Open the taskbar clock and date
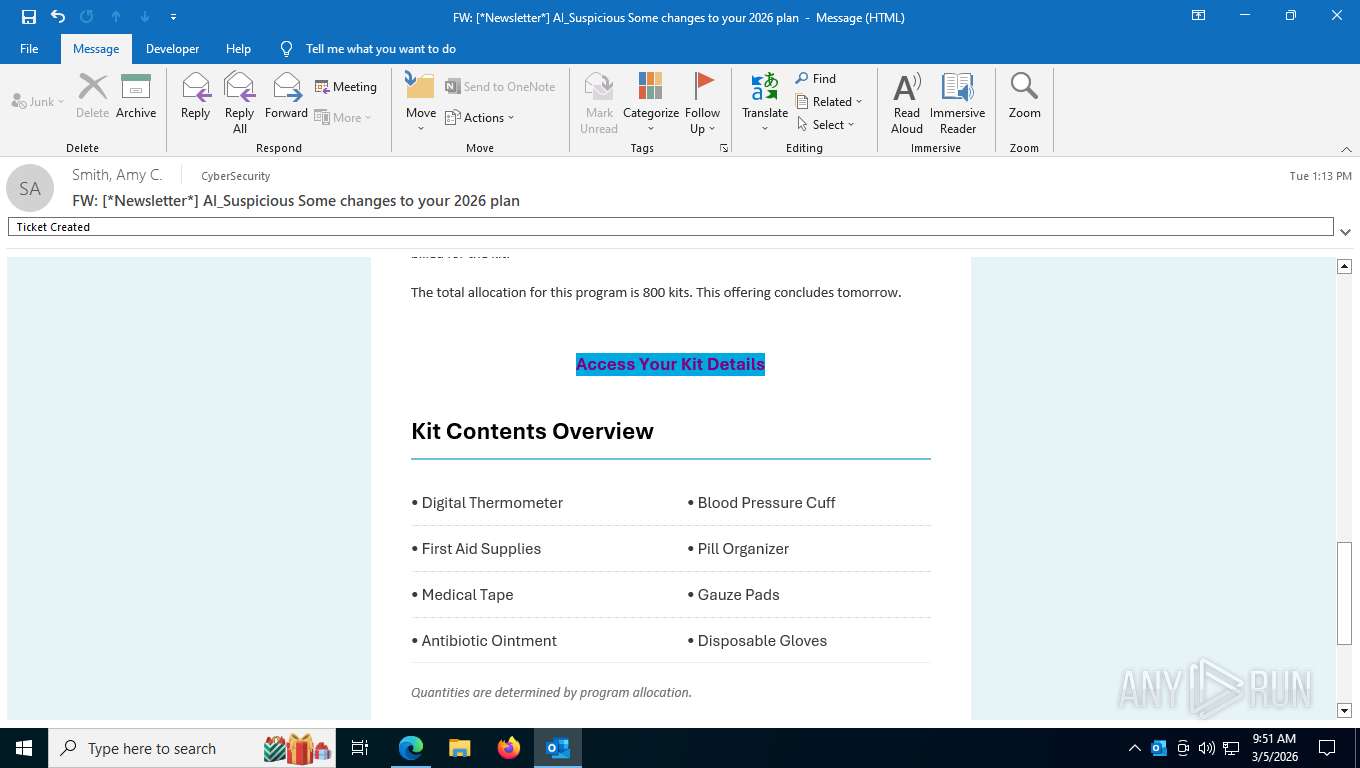Screen dimensions: 1360x768 (1273, 748)
